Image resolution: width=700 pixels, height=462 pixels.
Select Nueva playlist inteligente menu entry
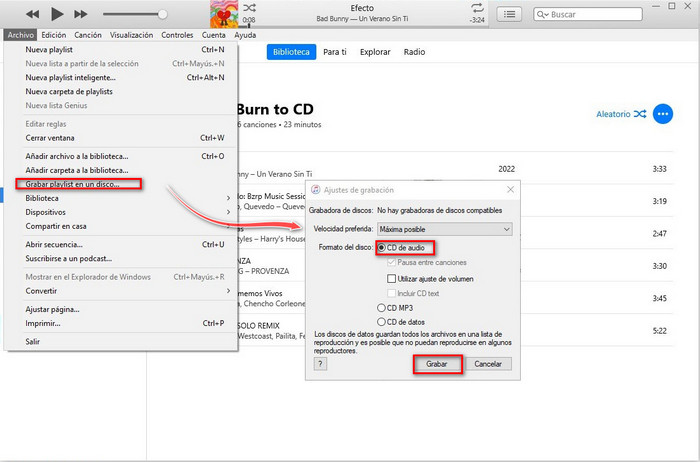[121, 77]
